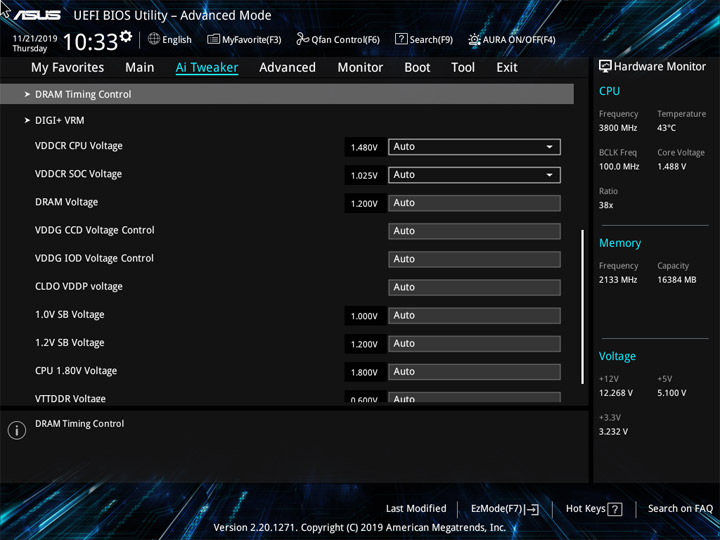720x540 pixels.
Task: Expand DRAM Timing Control submenu
Action: pyautogui.click(x=287, y=94)
